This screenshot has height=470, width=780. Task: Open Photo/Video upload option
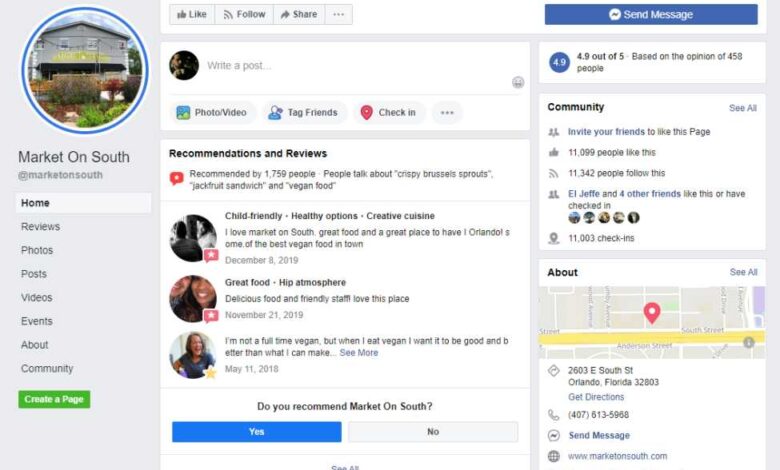click(x=212, y=112)
